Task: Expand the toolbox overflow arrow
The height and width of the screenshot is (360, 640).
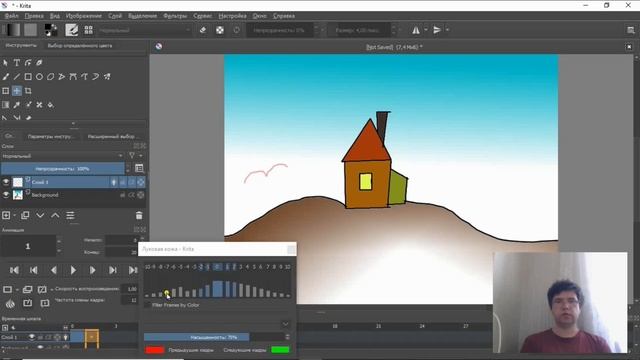Action: click(73, 123)
